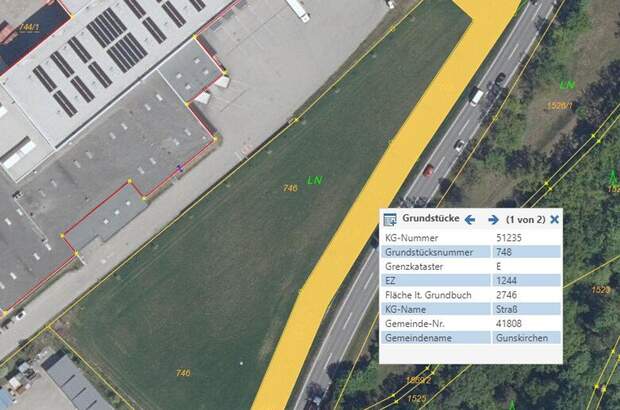
Task: Show next parcel result with right arrow
Action: tap(493, 219)
